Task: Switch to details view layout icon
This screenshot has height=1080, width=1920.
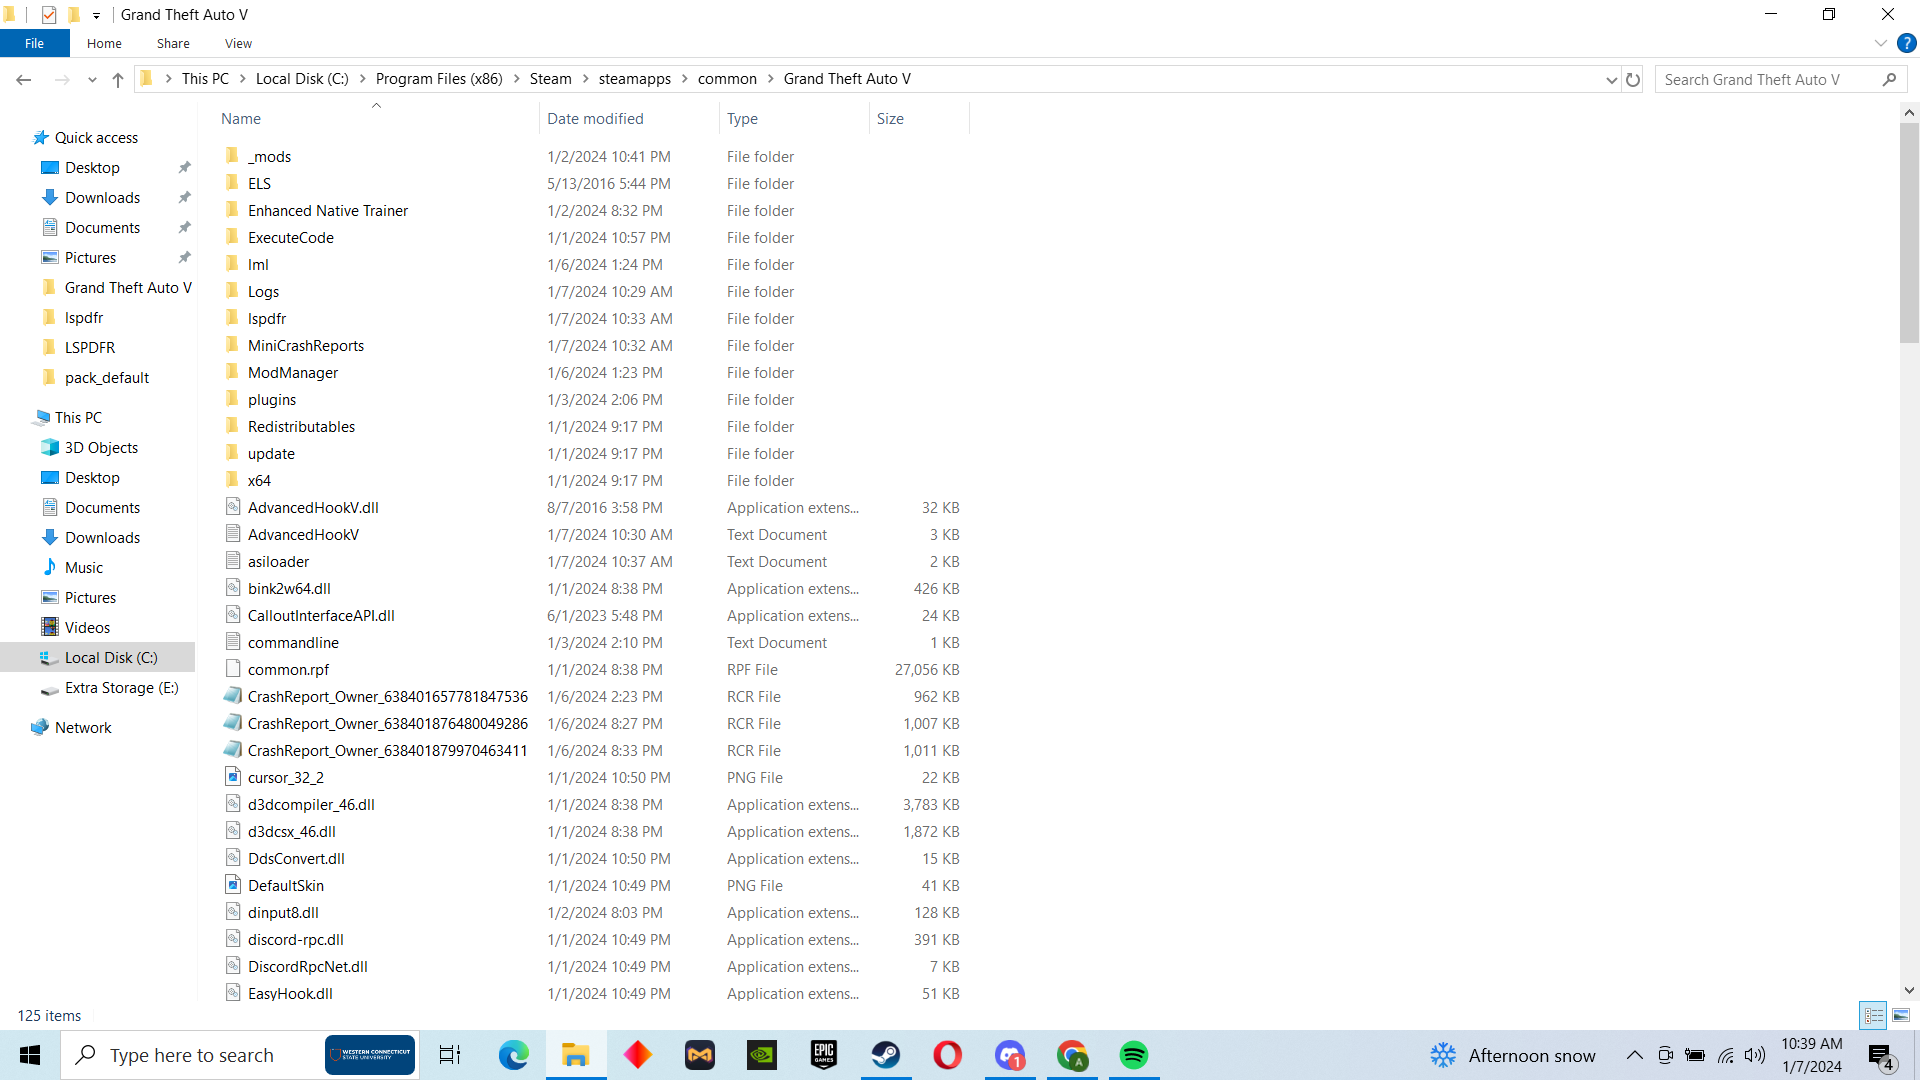Action: click(1874, 1015)
